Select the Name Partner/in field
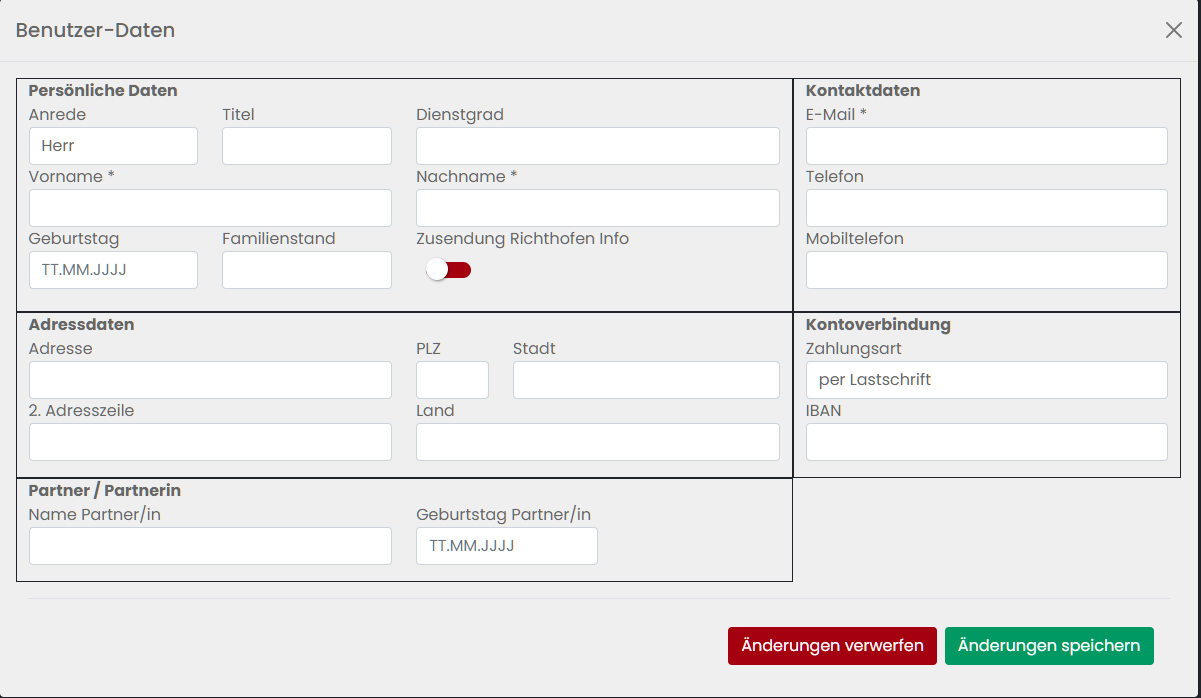 210,546
